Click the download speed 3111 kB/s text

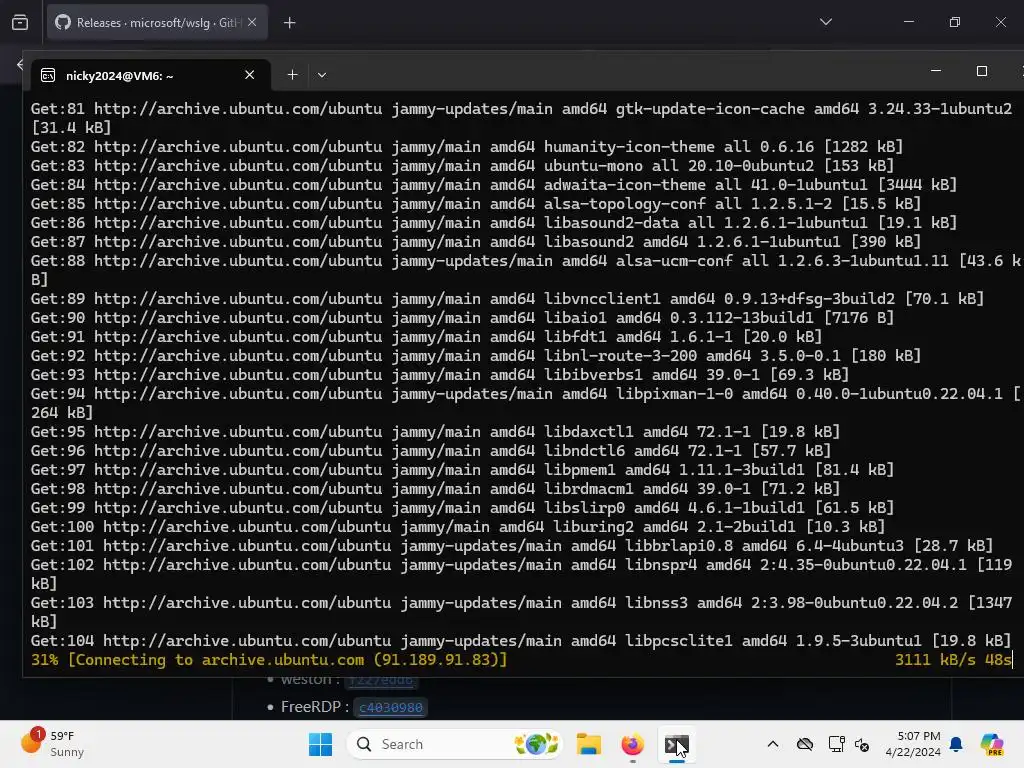tap(934, 660)
